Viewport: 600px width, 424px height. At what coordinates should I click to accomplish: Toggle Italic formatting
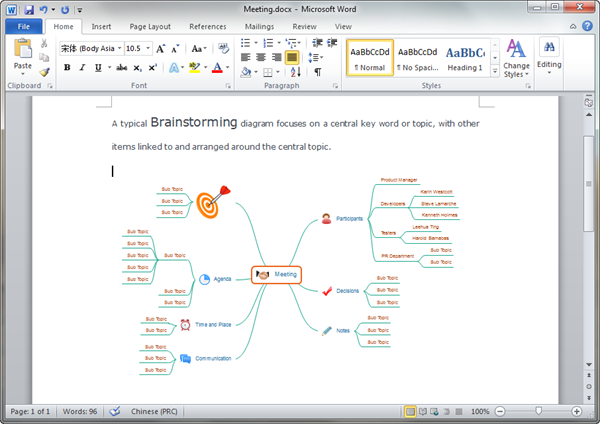[84, 68]
